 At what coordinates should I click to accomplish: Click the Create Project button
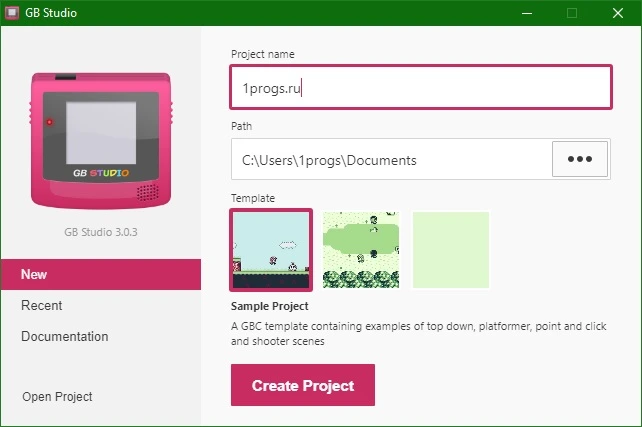303,385
